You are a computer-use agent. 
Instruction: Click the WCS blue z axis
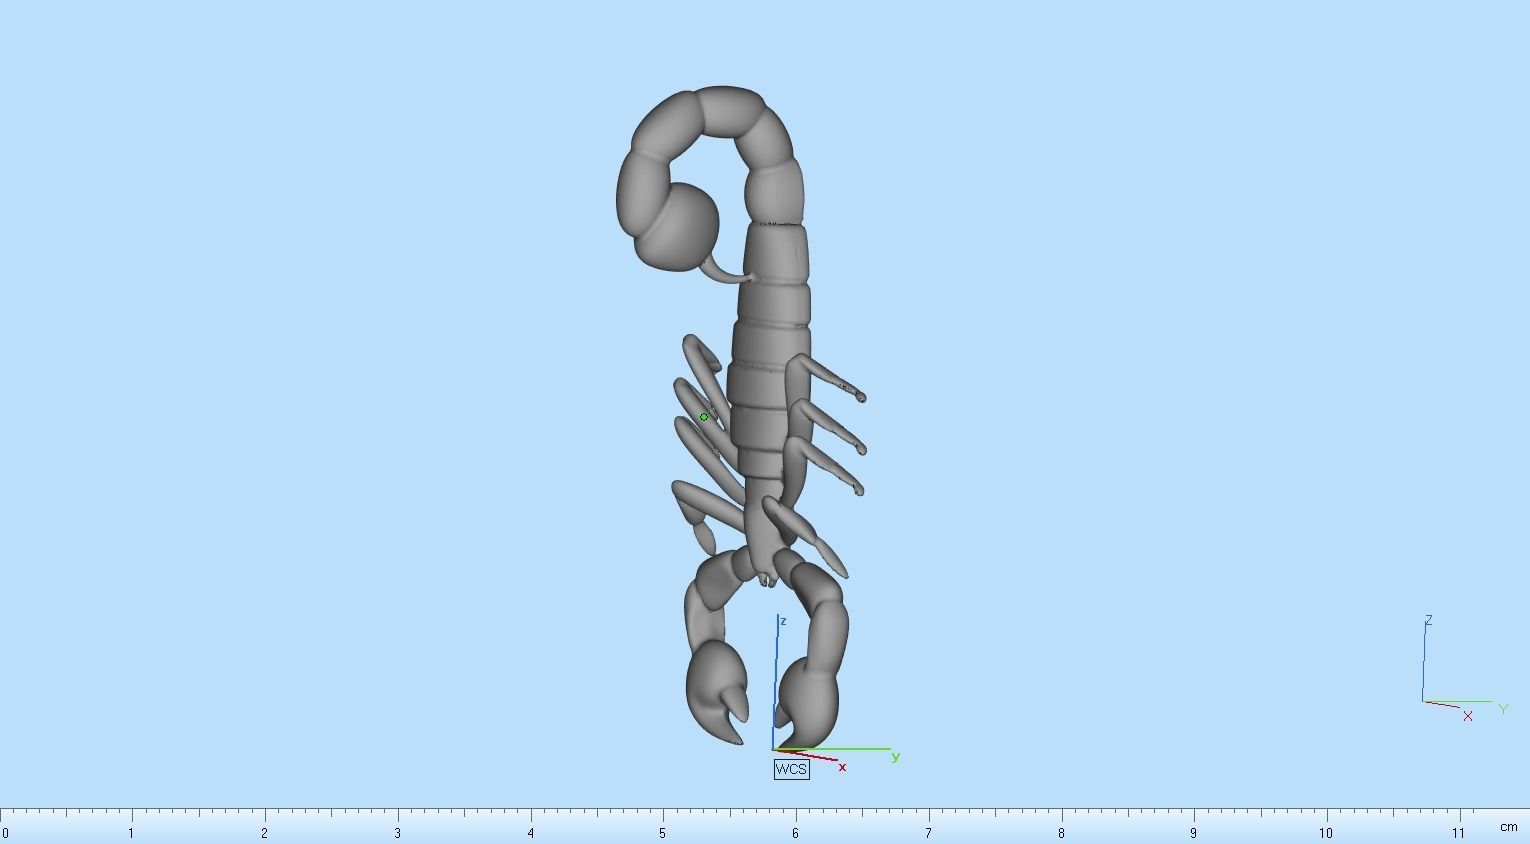click(x=776, y=682)
